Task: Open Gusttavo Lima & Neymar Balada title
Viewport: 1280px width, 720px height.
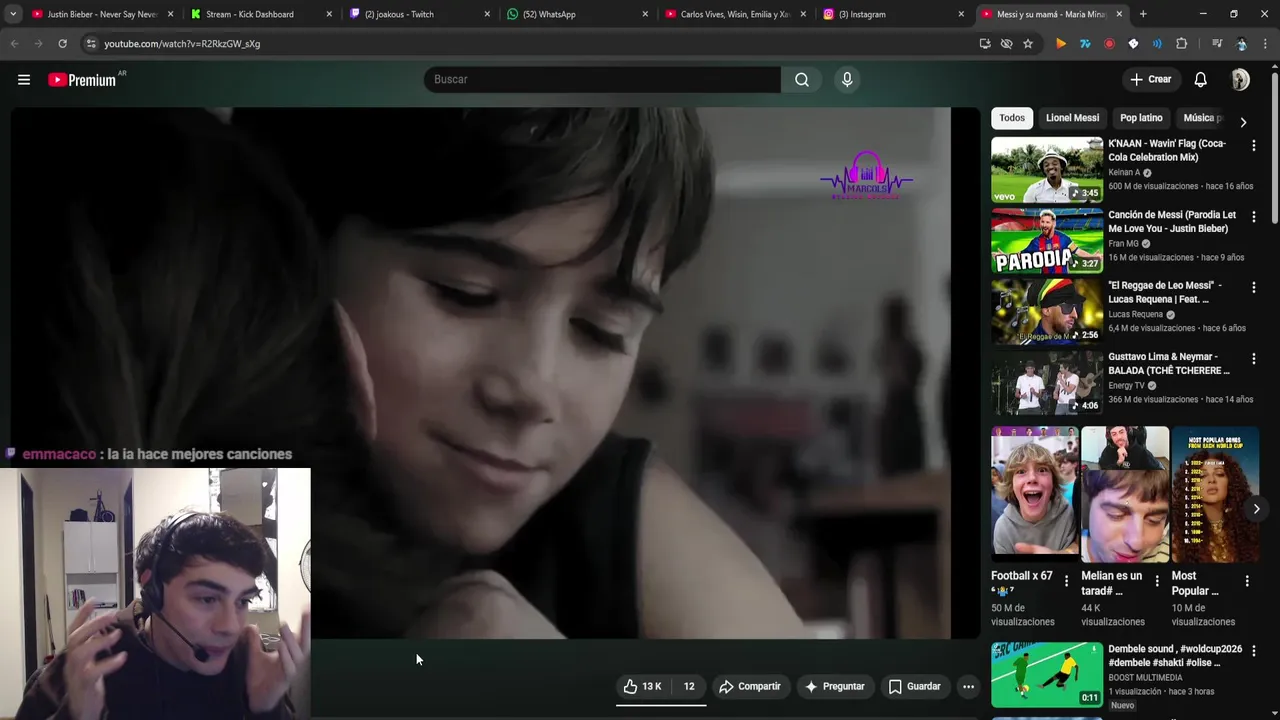Action: click(x=1169, y=363)
